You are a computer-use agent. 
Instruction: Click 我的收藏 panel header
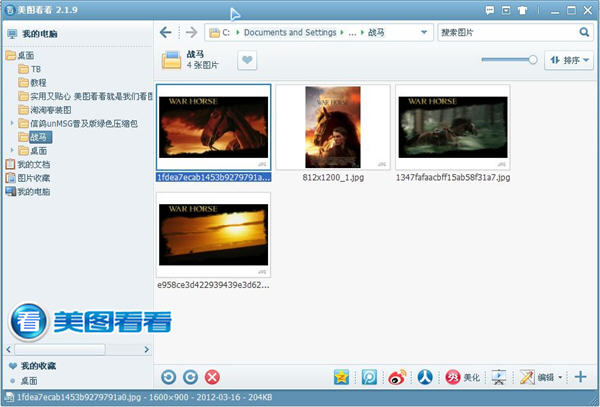[x=33, y=366]
